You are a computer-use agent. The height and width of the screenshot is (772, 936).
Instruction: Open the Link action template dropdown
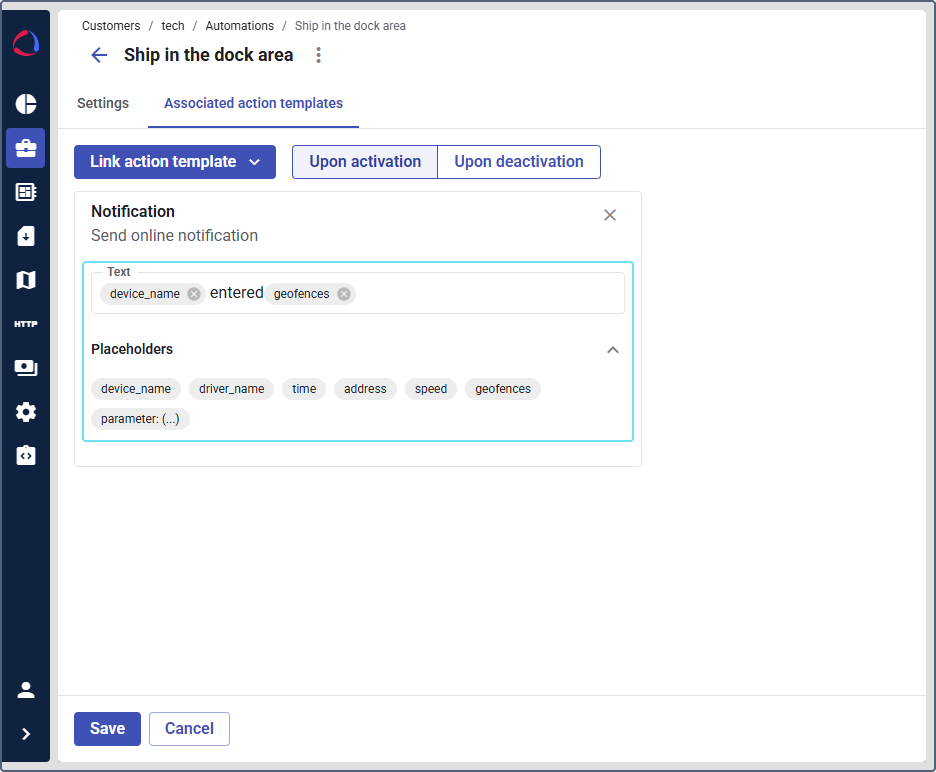[x=175, y=162]
